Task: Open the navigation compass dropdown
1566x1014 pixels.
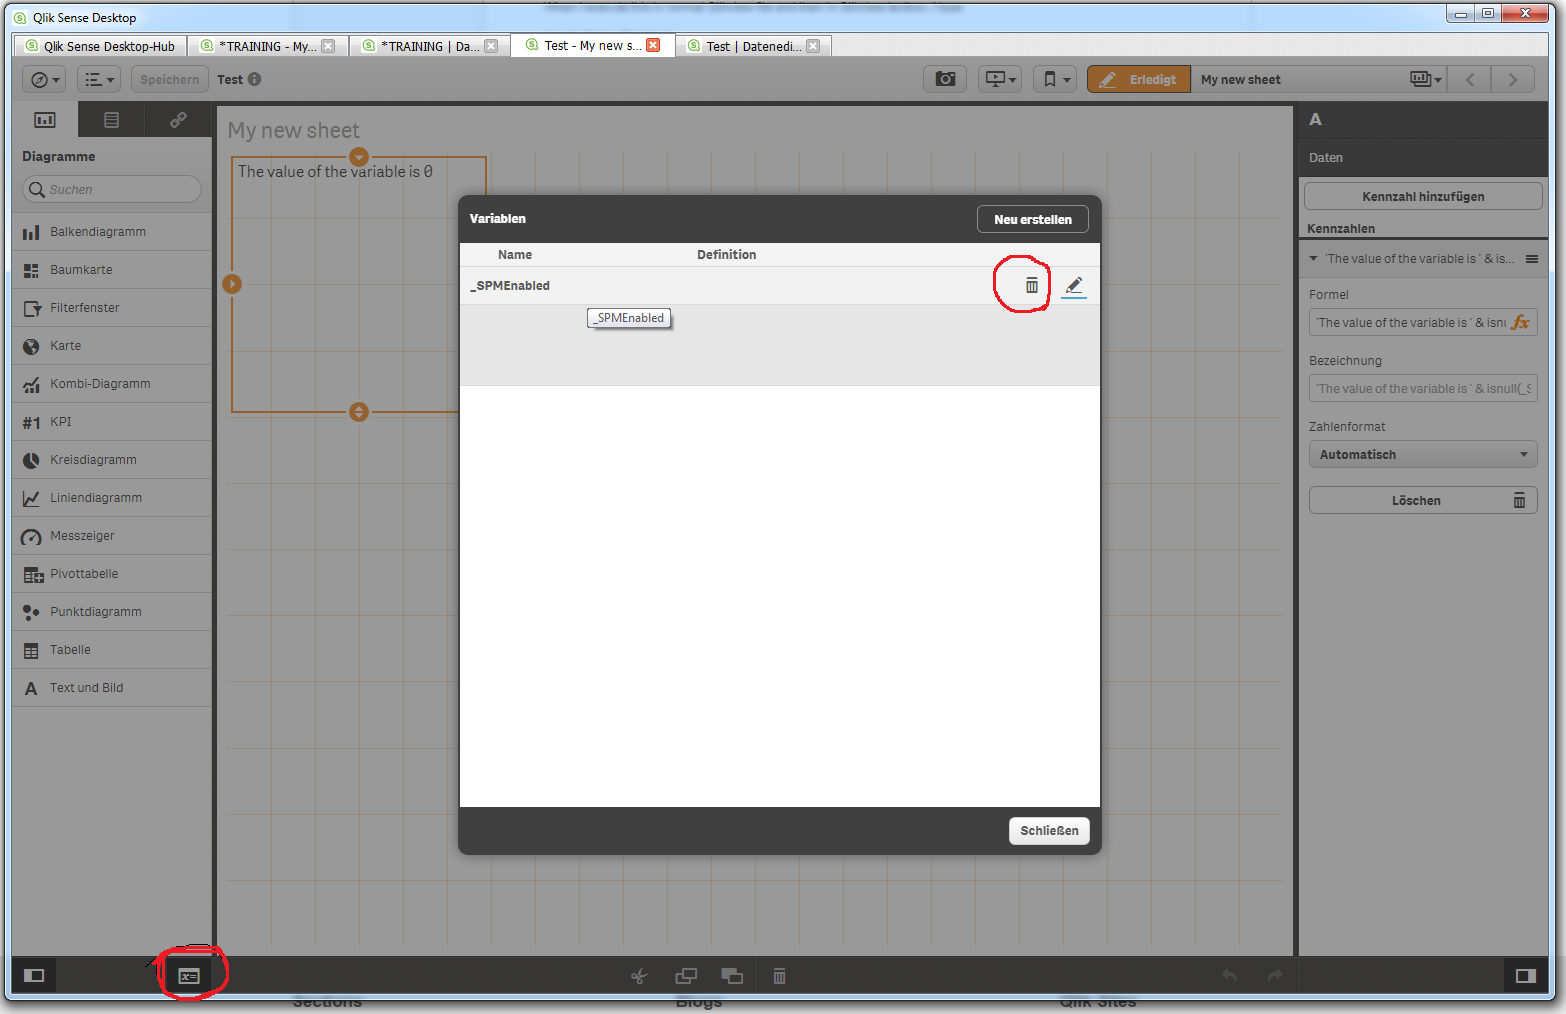Action: coord(44,79)
